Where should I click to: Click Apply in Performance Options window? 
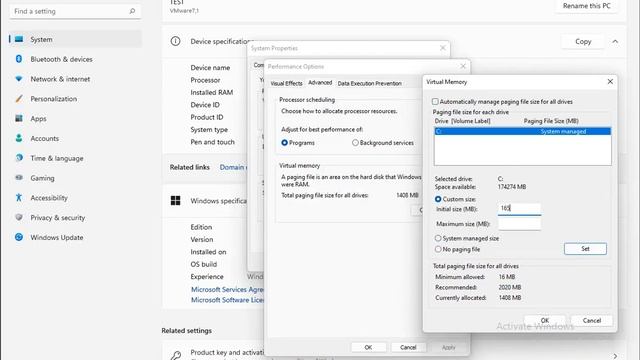pyautogui.click(x=448, y=347)
